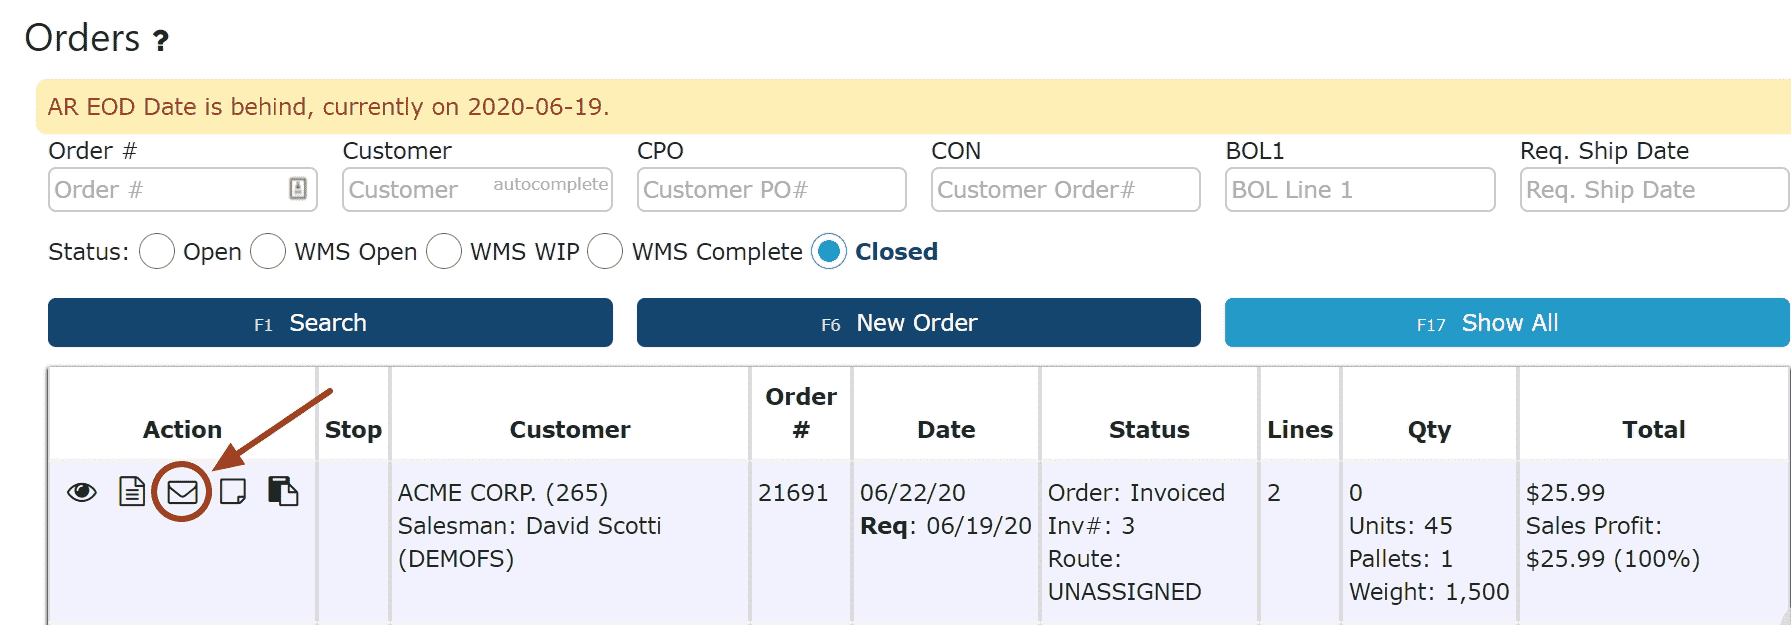Open the note icon for ACME CORP. order
The height and width of the screenshot is (625, 1791).
tap(233, 492)
